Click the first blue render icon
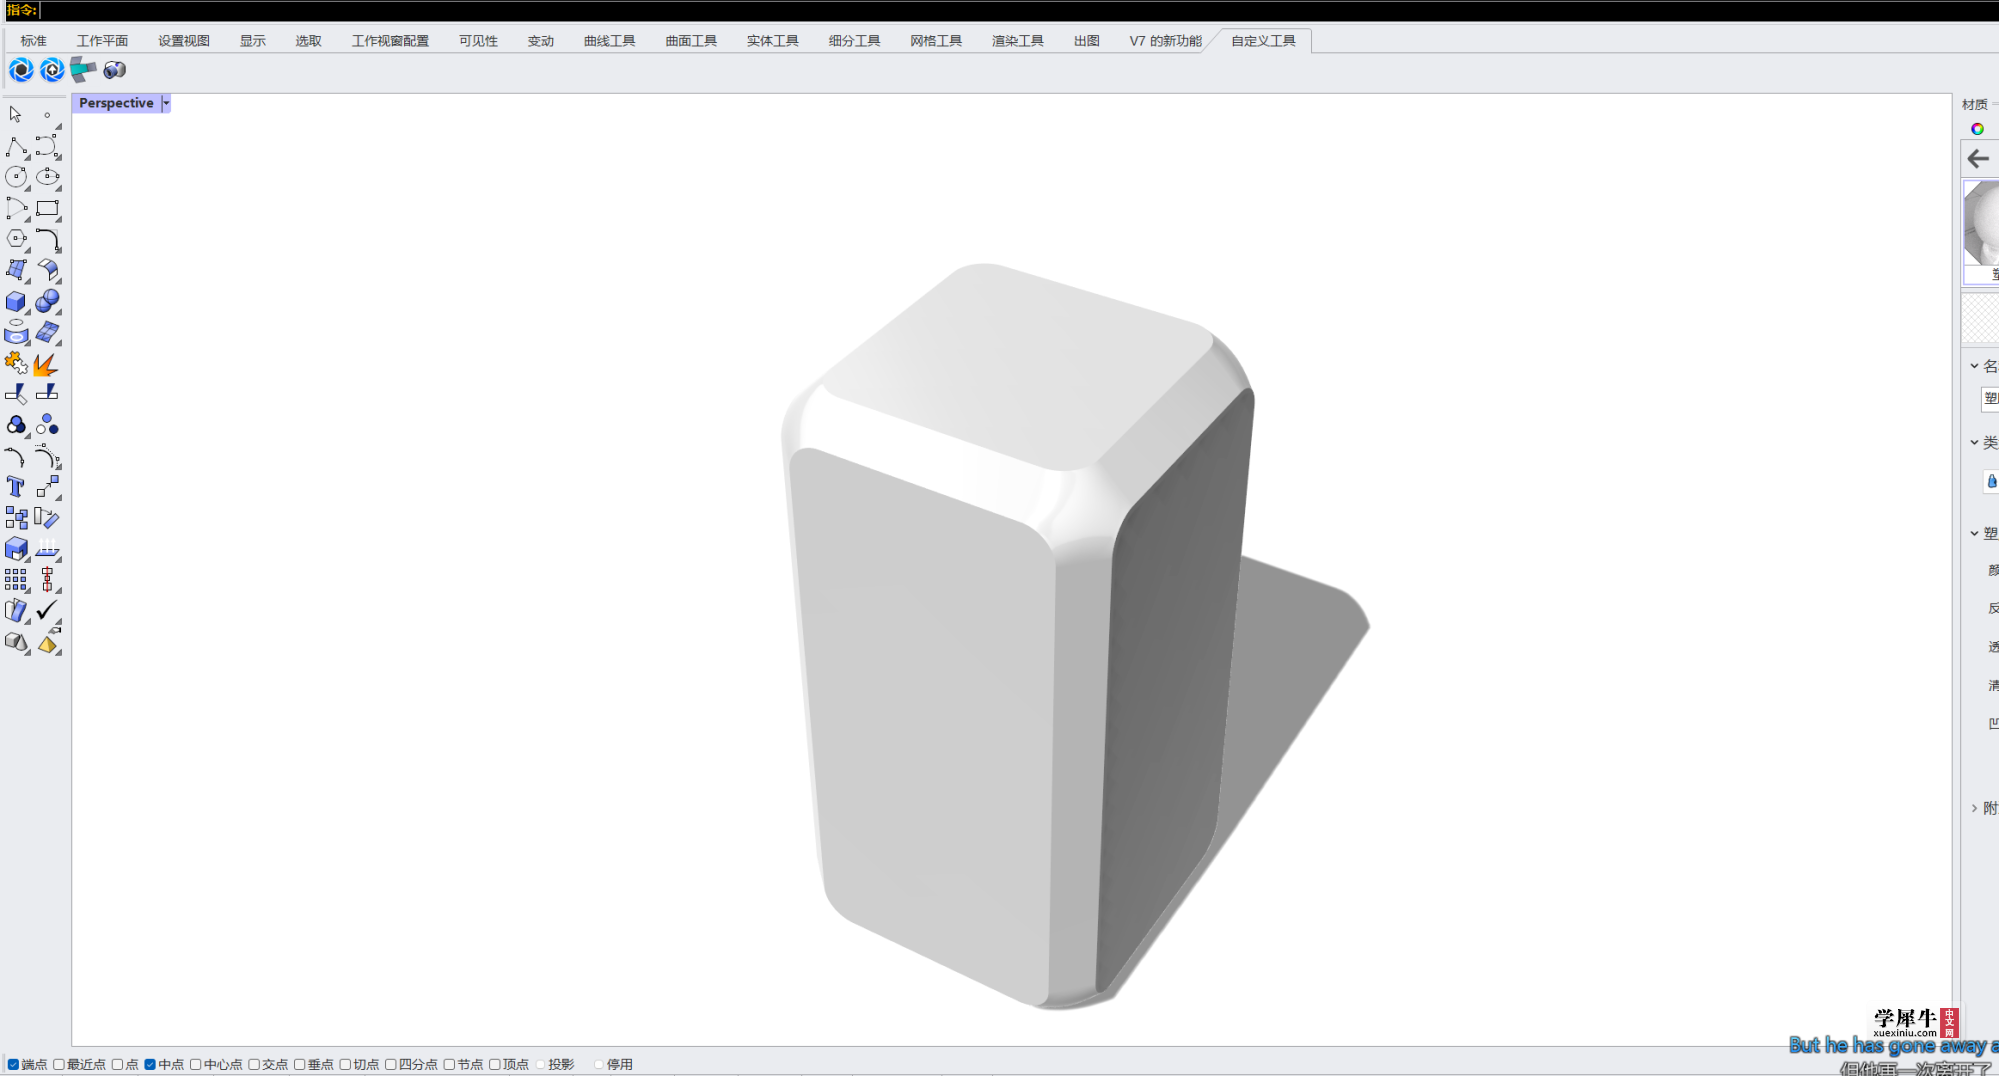 click(21, 70)
